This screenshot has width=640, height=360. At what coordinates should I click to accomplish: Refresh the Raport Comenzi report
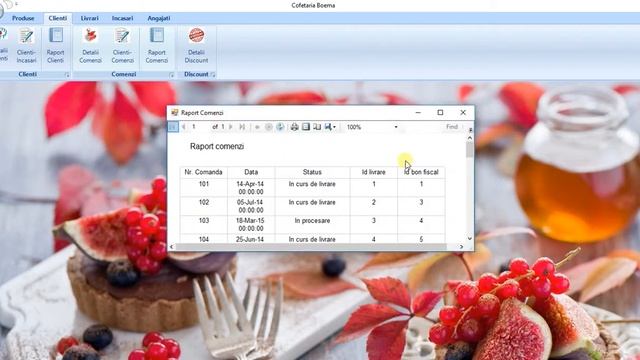coord(280,127)
